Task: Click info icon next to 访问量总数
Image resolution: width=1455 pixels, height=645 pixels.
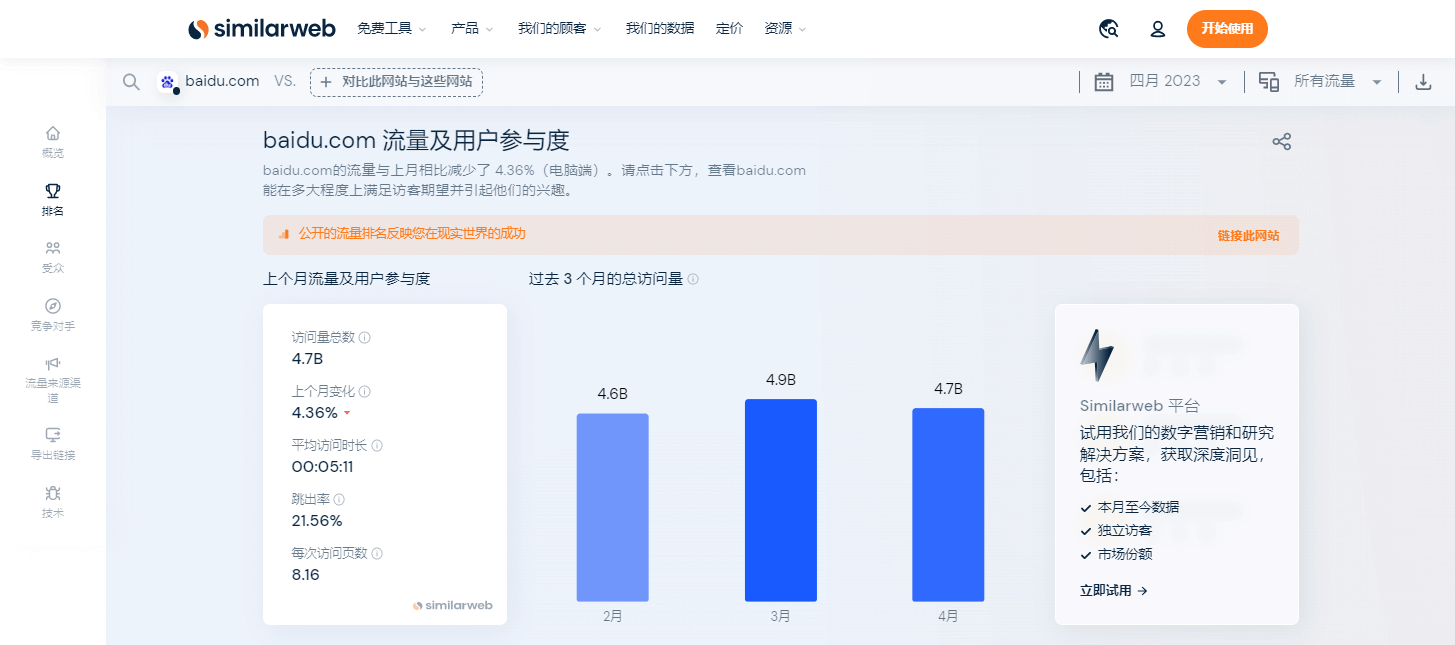Action: (x=364, y=338)
